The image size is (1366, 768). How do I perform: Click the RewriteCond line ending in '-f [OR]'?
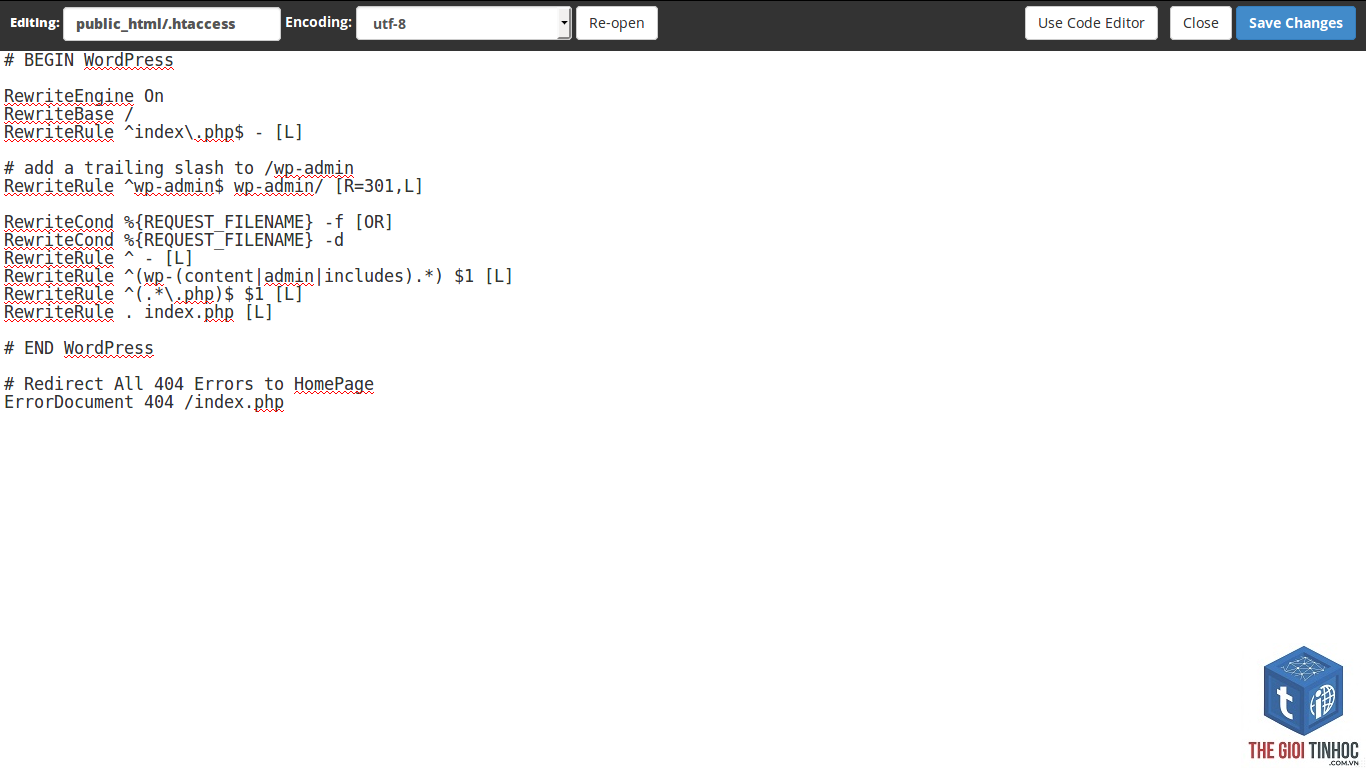point(198,223)
